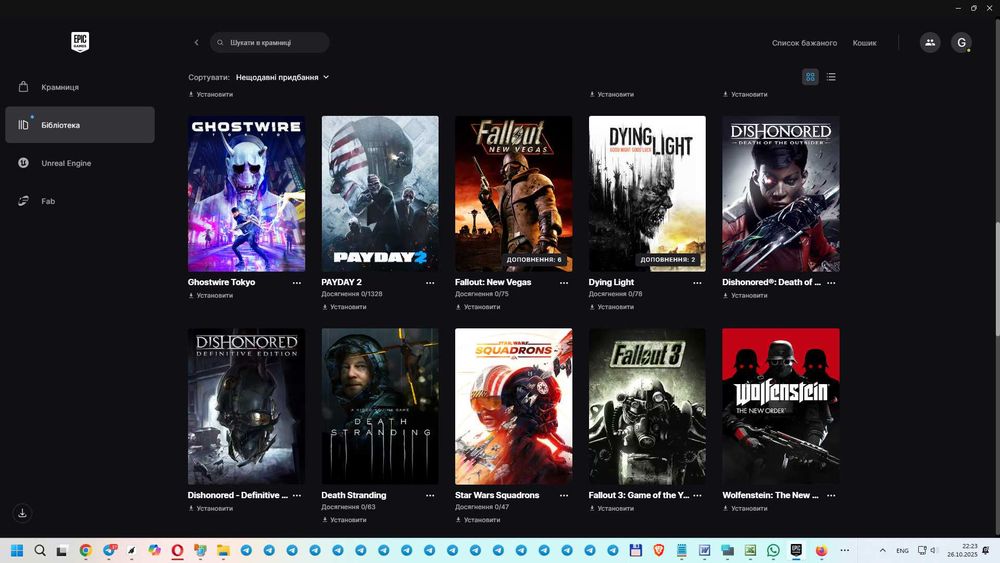Open Dishonored Definitive Edition cover thumbnail
Screen dimensions: 1000x563
tap(246, 407)
